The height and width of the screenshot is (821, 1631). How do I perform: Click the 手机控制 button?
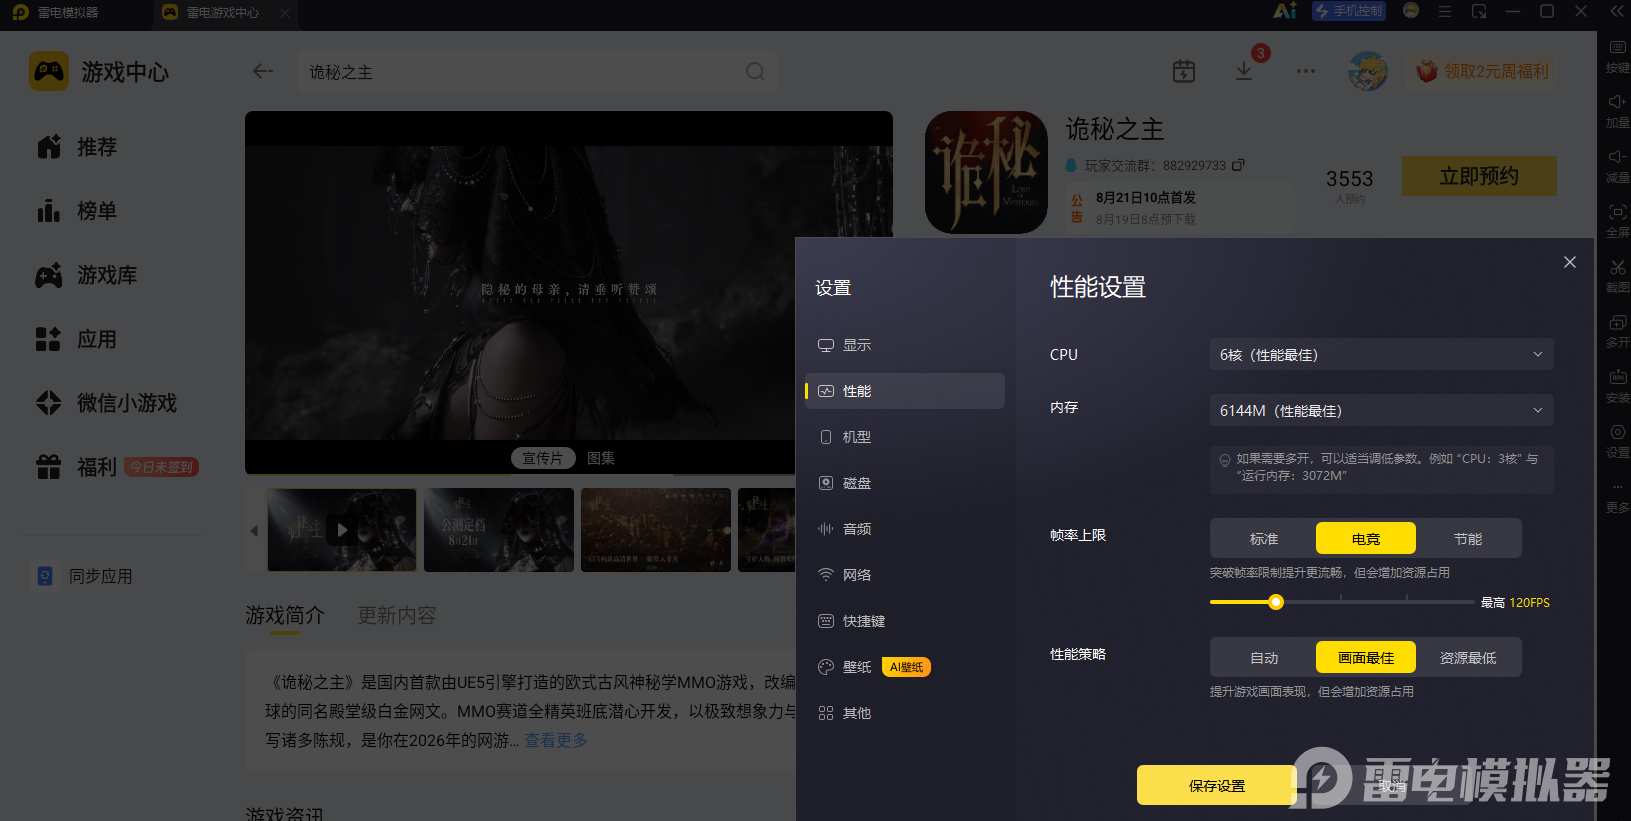(x=1349, y=11)
